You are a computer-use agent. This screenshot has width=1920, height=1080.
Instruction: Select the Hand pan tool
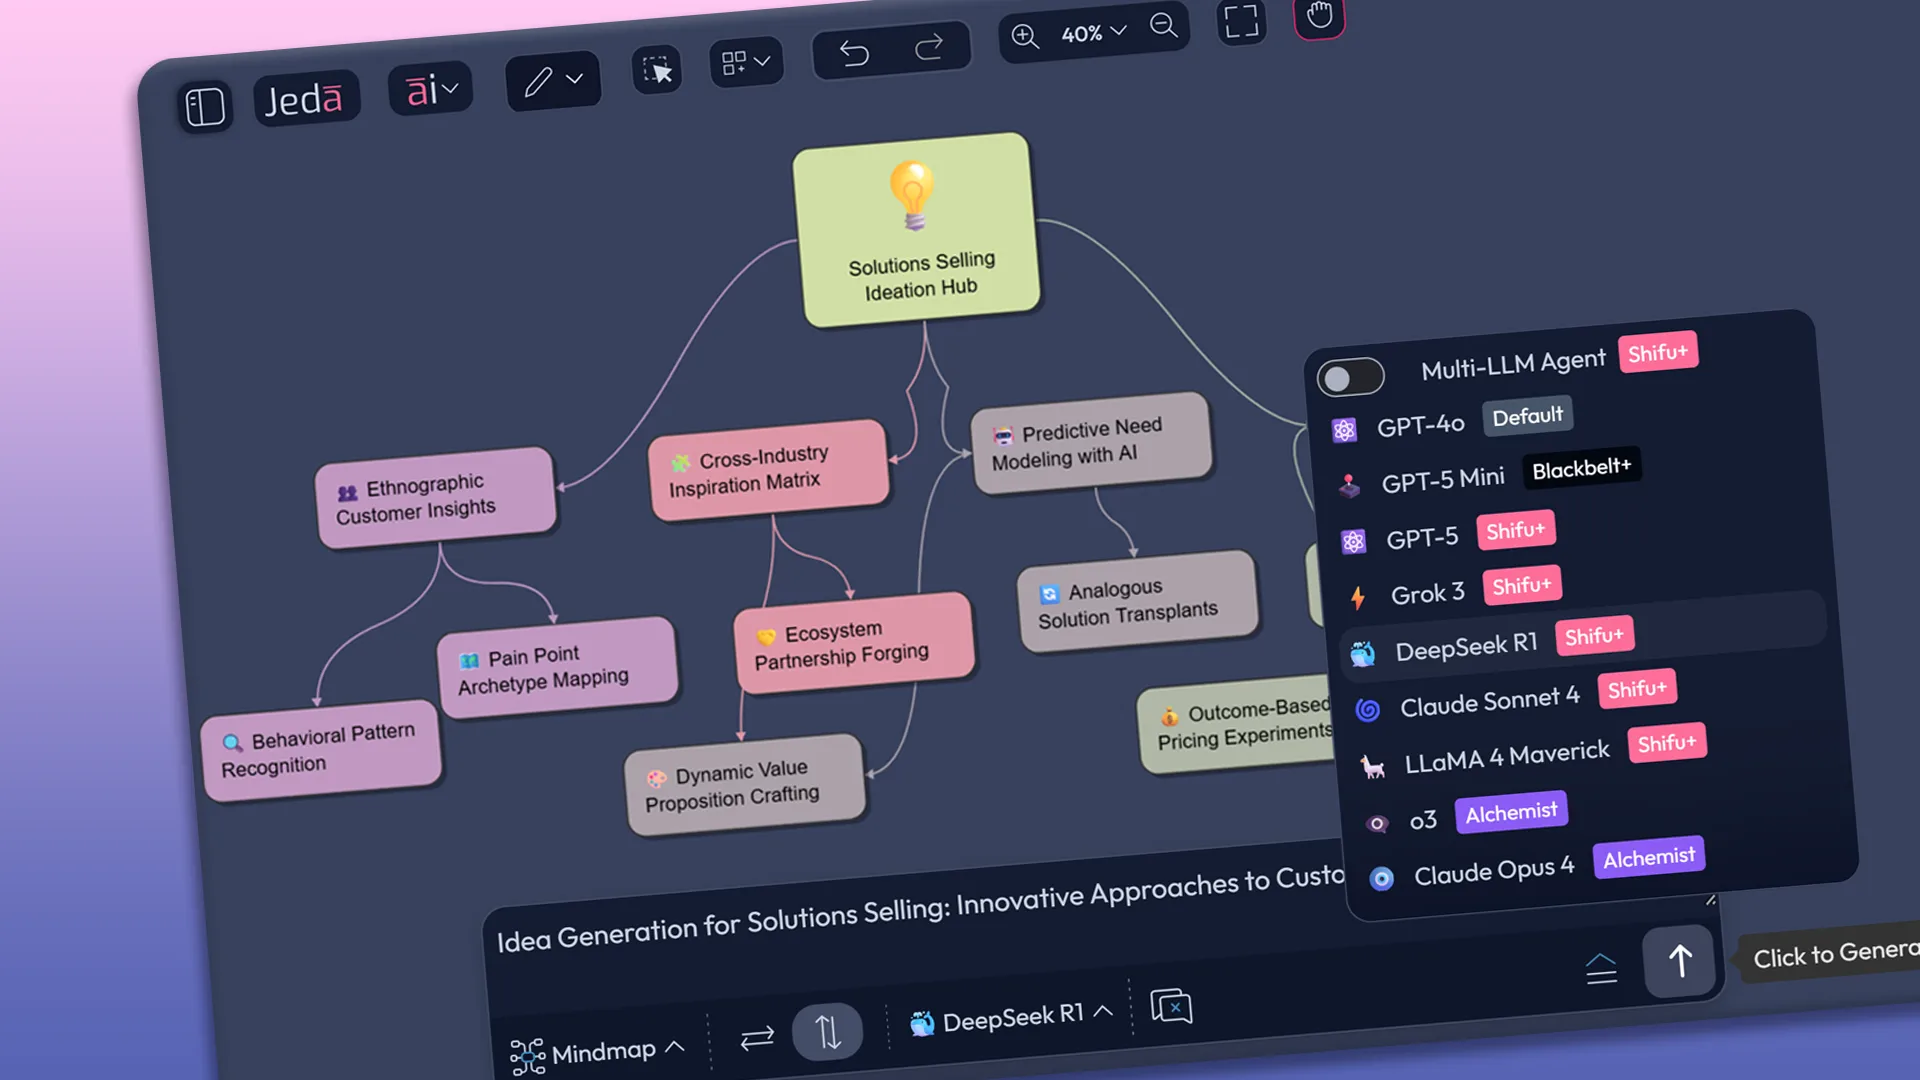[x=1318, y=17]
